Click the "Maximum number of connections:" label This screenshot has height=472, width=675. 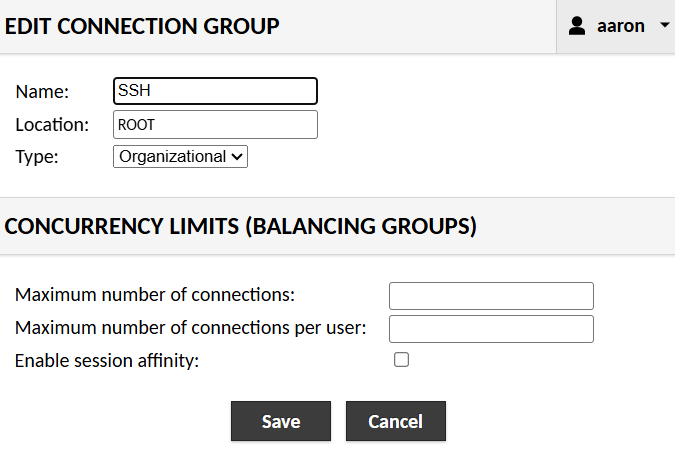click(155, 295)
